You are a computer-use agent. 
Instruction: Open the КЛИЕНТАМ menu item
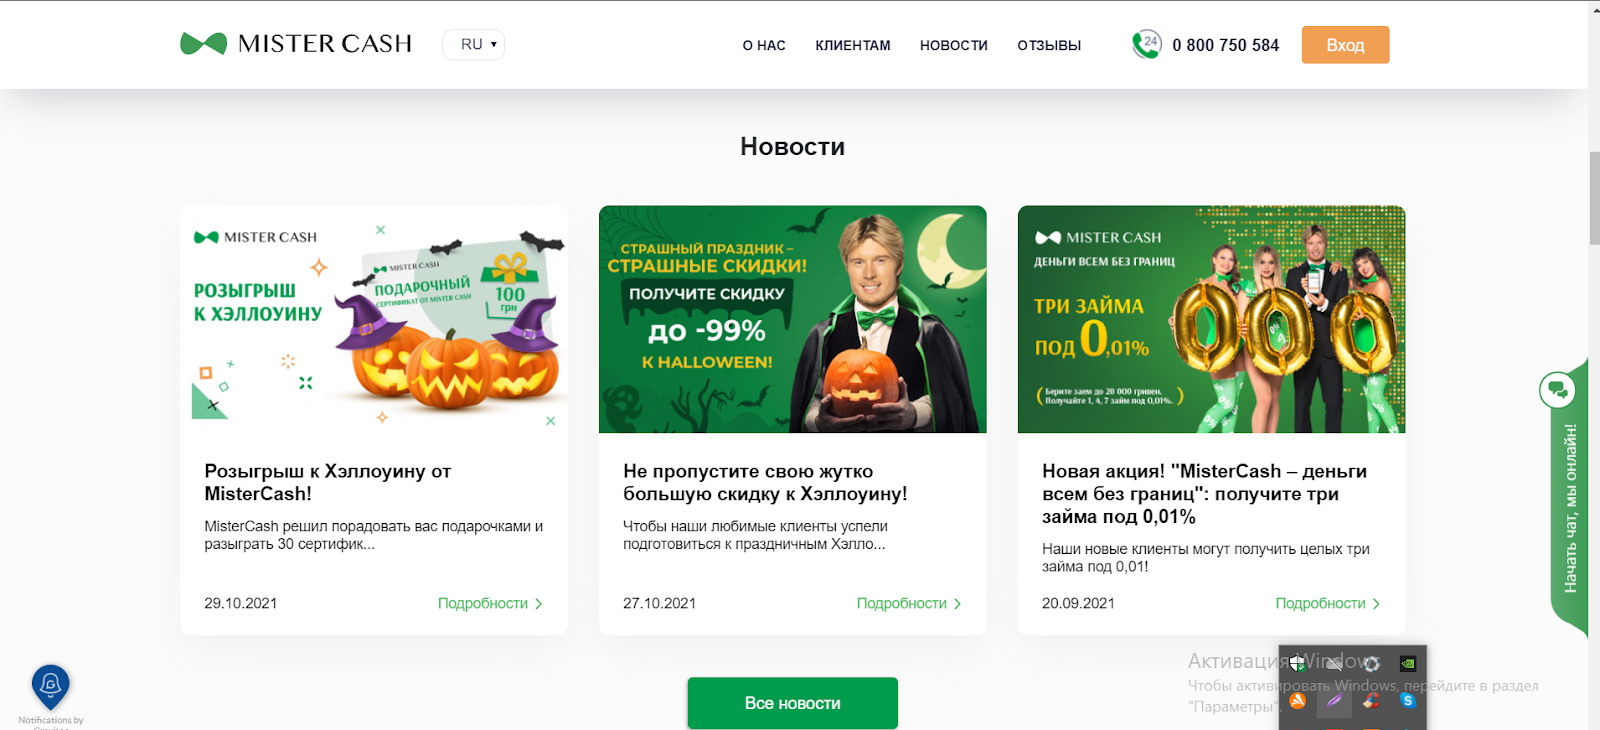[x=853, y=45]
